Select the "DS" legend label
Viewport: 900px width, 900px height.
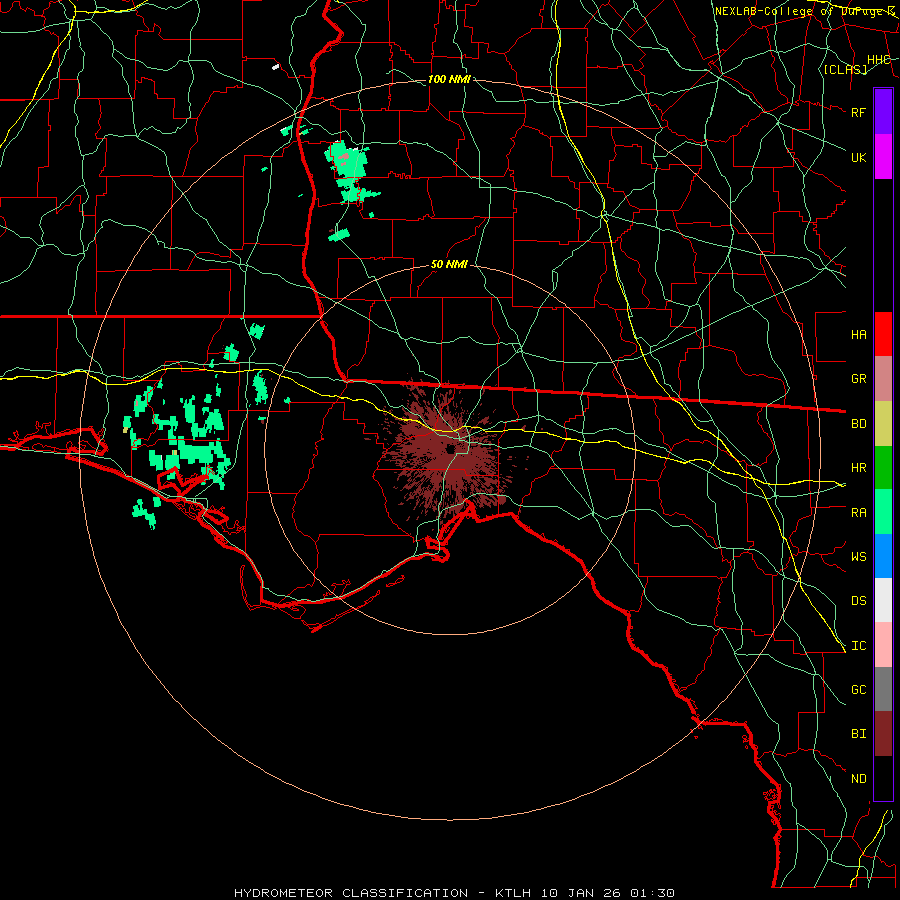[x=858, y=601]
